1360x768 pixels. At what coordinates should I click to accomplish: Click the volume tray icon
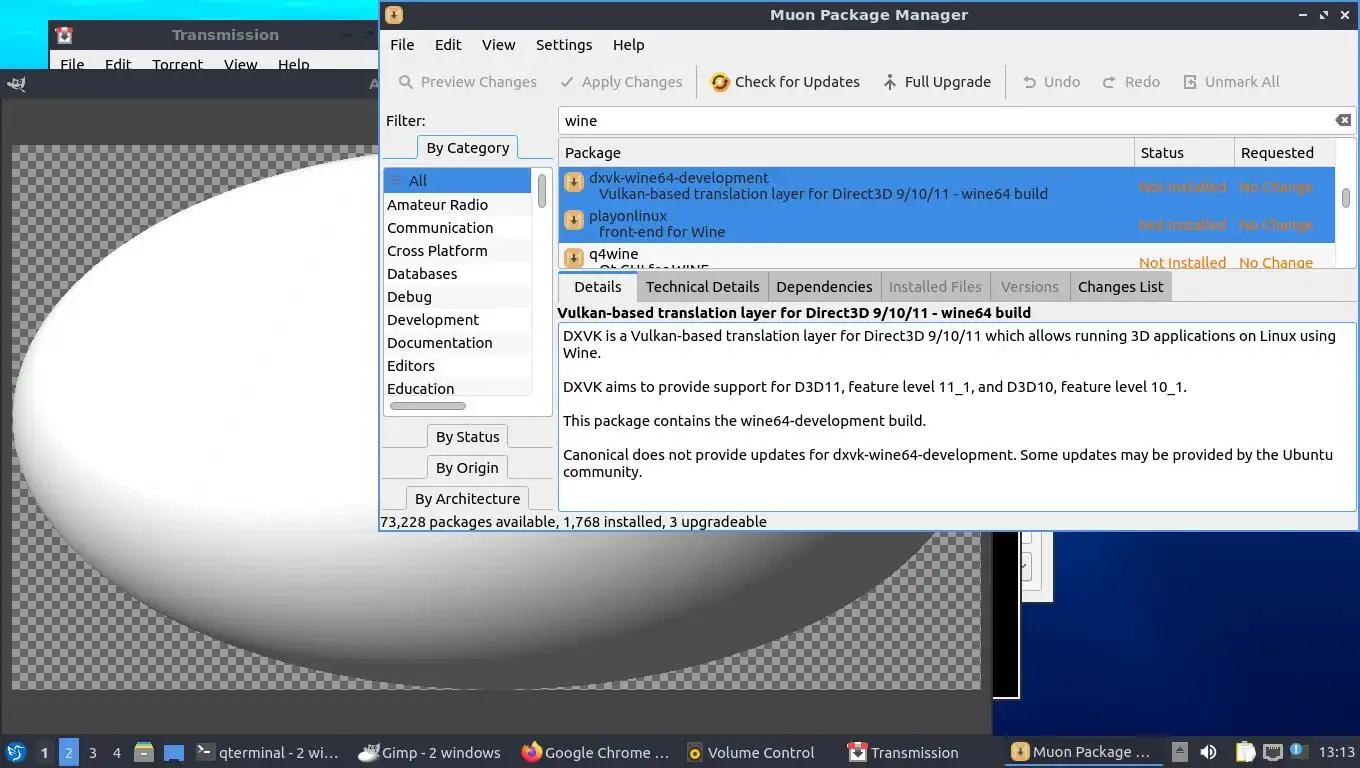(x=1208, y=752)
